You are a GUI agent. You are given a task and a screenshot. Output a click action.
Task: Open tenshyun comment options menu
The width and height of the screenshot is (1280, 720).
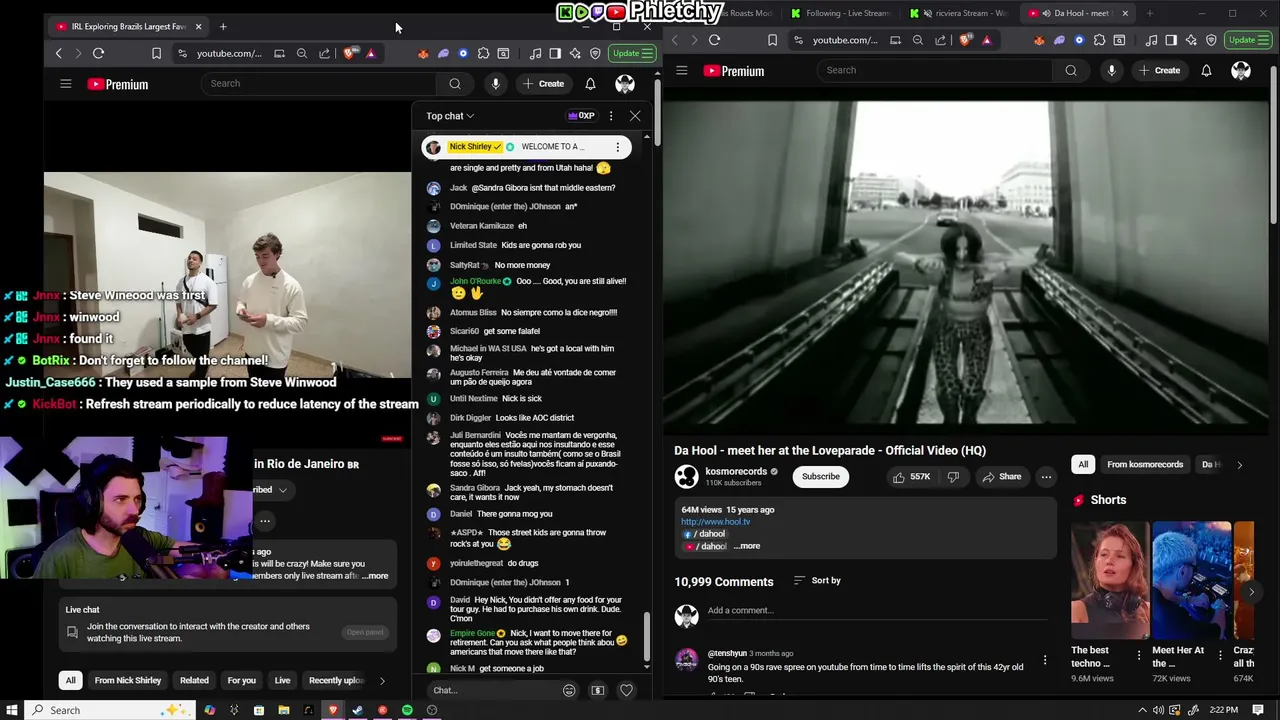(x=1045, y=660)
